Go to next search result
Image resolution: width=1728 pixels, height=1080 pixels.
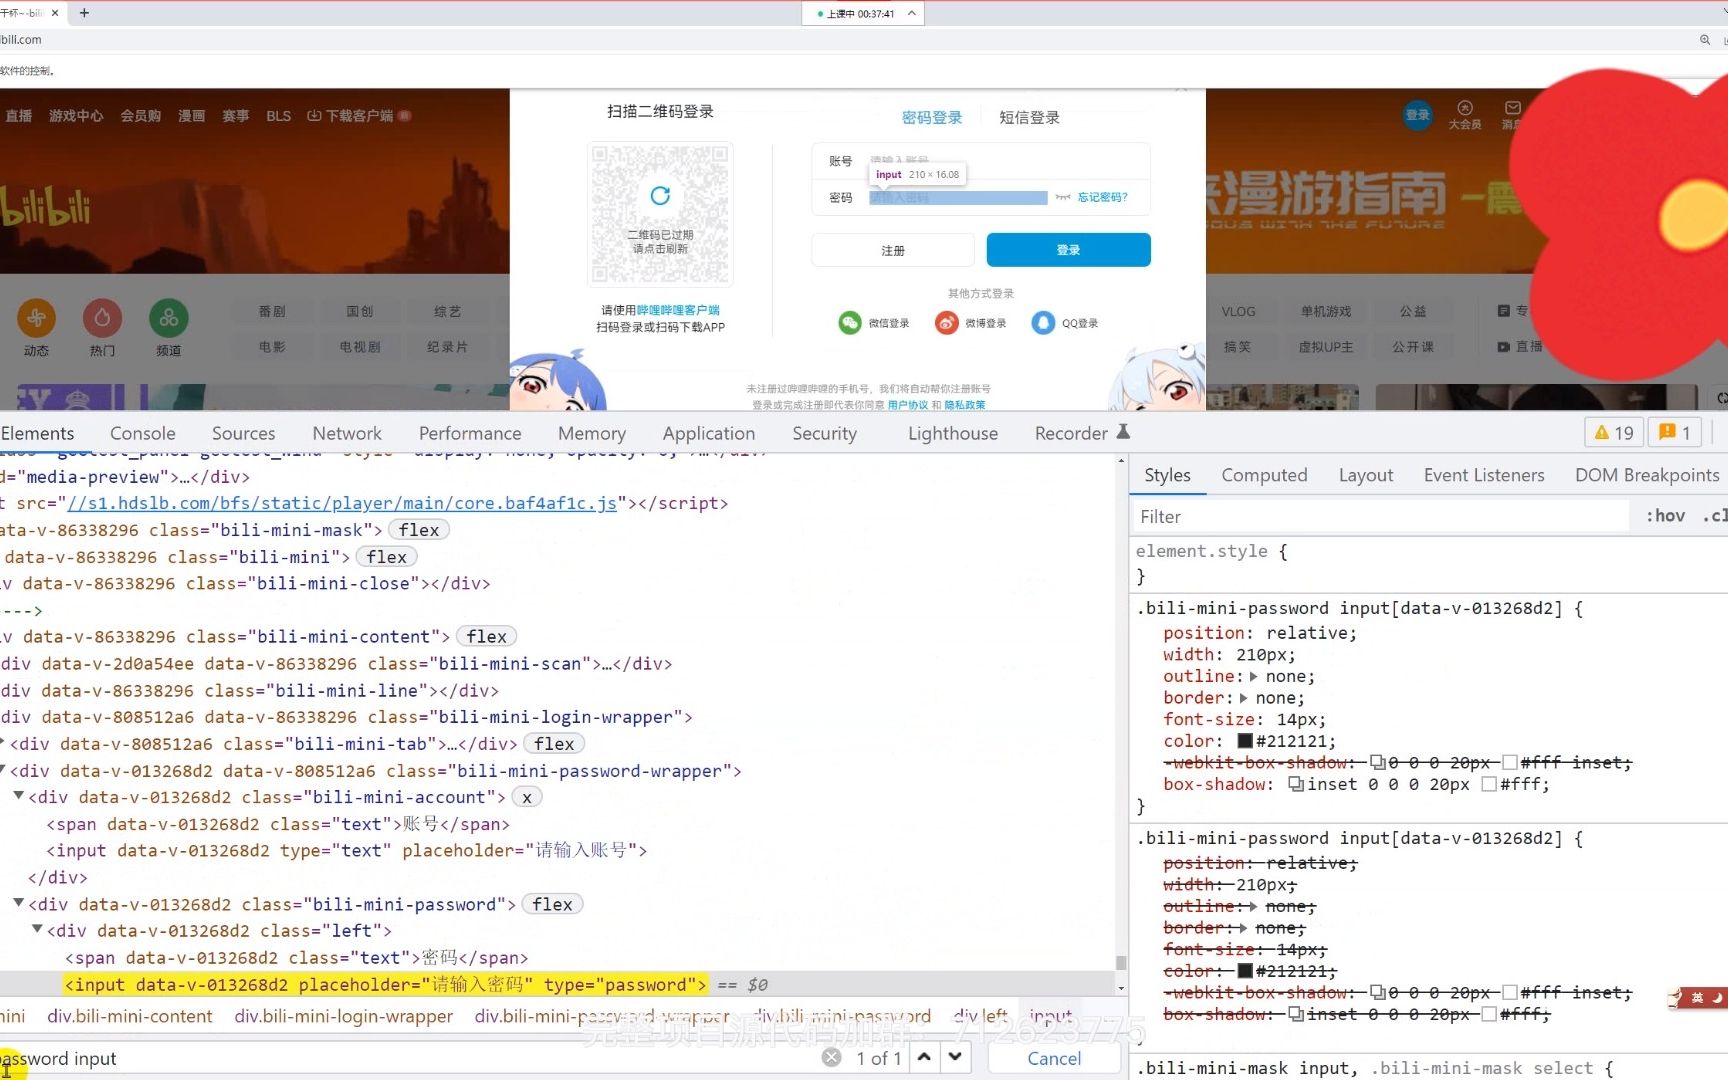(x=956, y=1057)
